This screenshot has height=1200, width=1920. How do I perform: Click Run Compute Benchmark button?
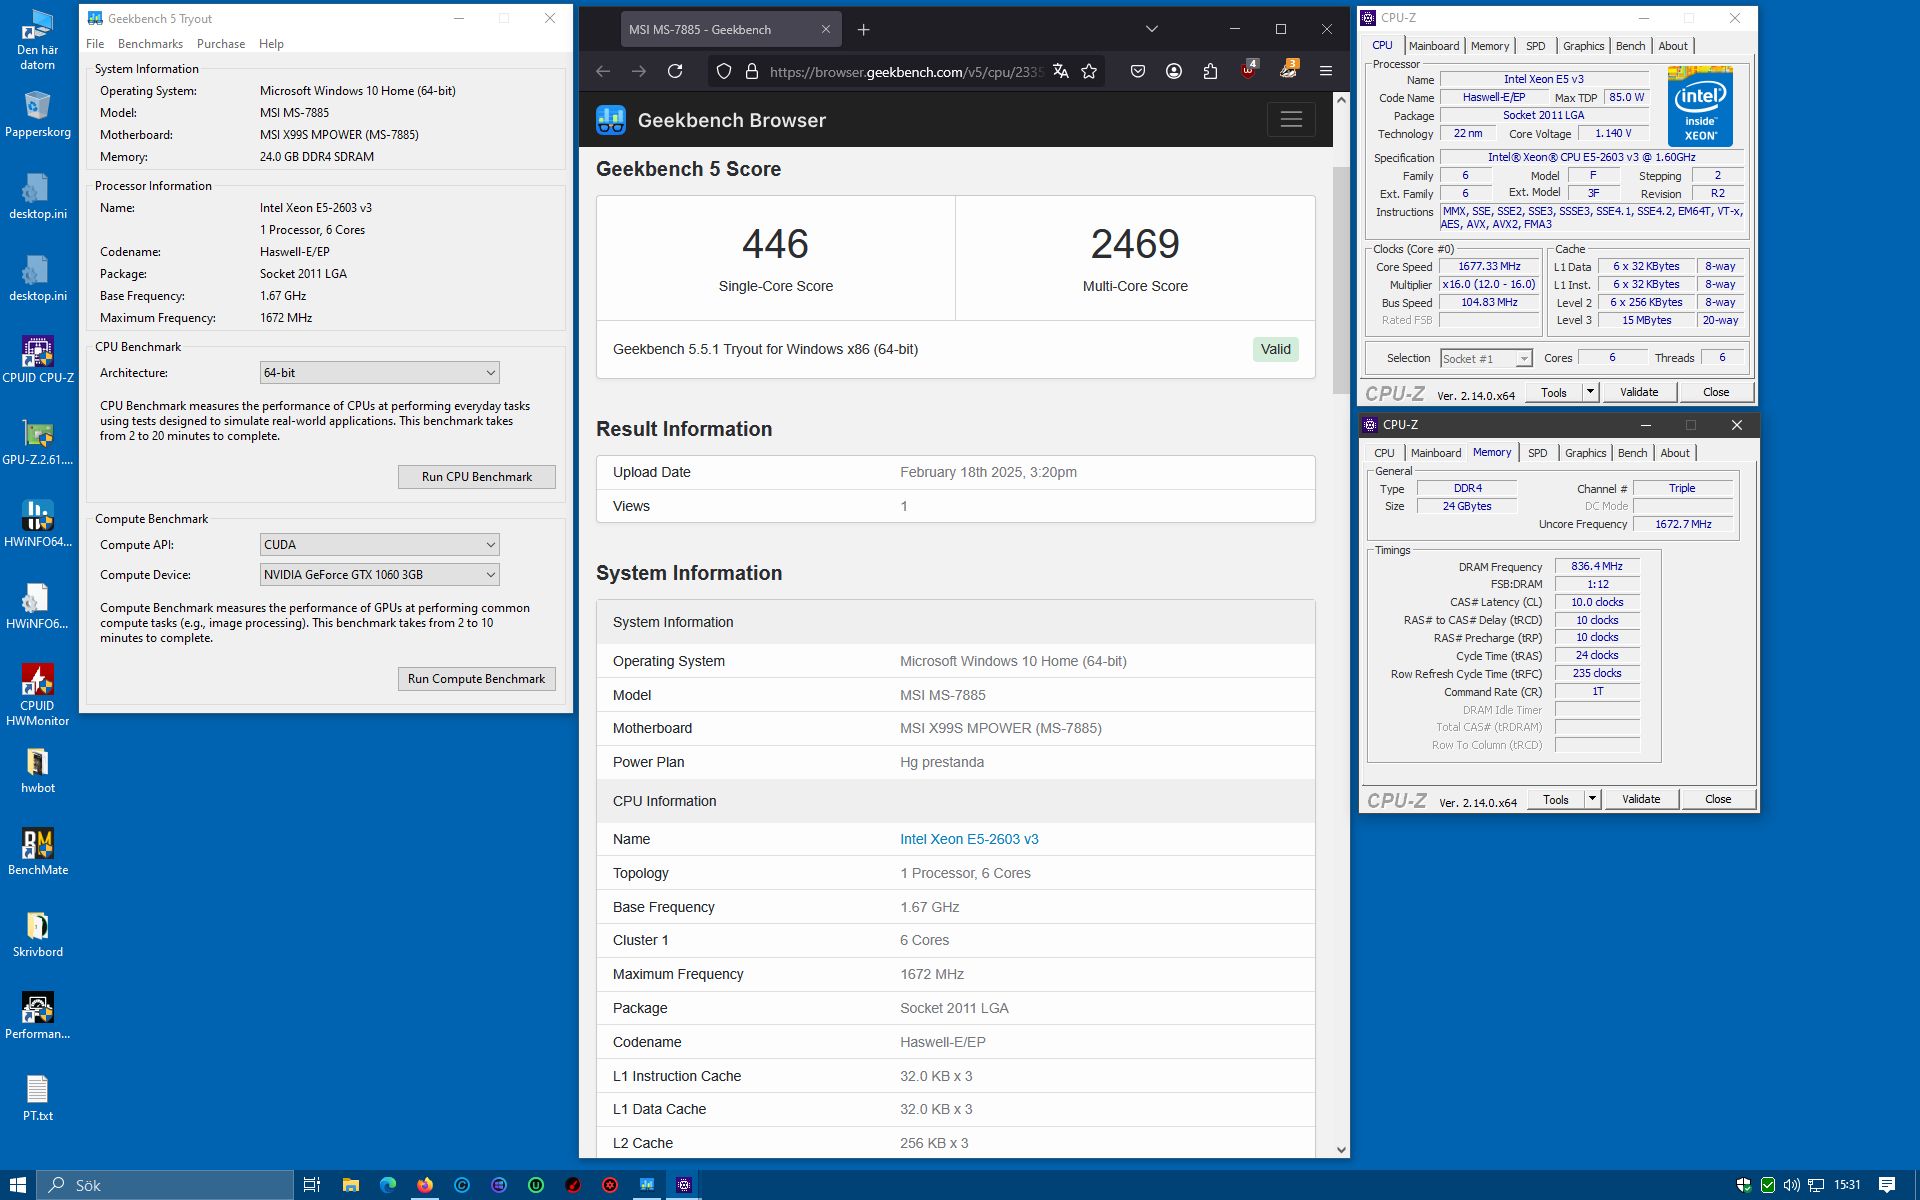pos(476,679)
